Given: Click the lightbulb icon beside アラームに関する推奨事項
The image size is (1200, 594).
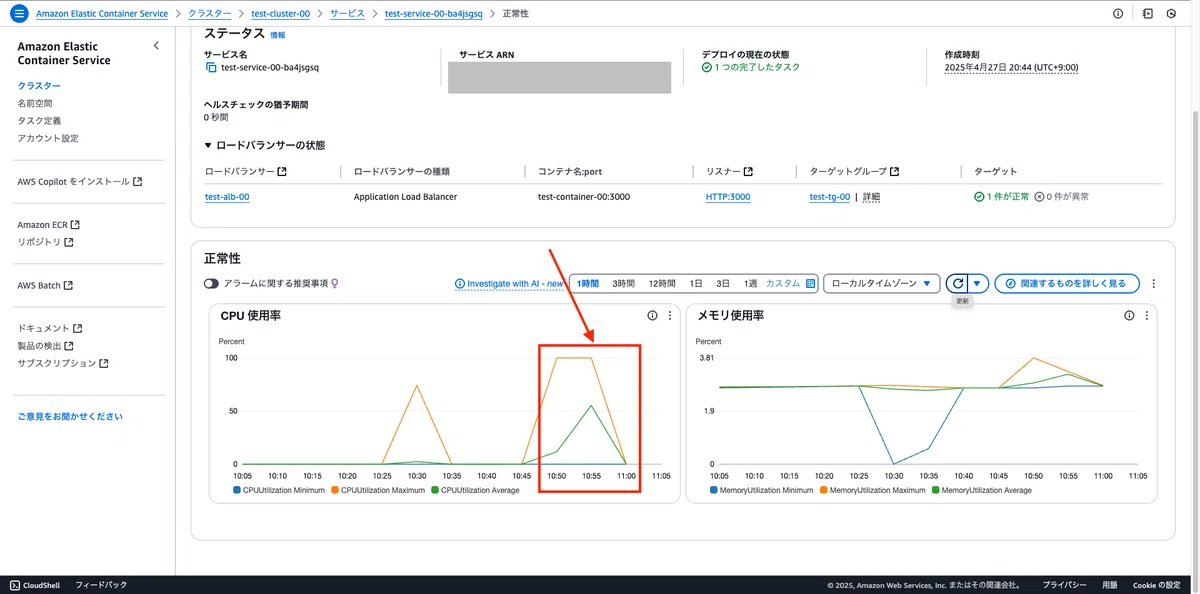Looking at the screenshot, I should [335, 284].
